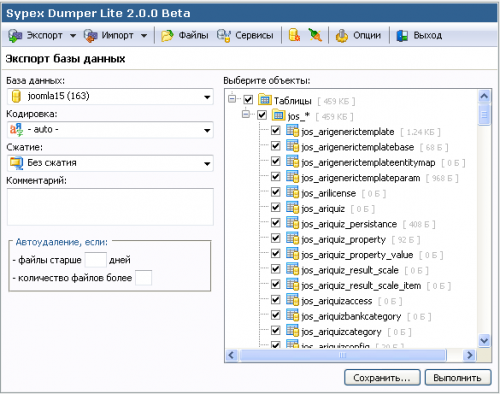Click the Импорт toolbar icon

point(90,36)
